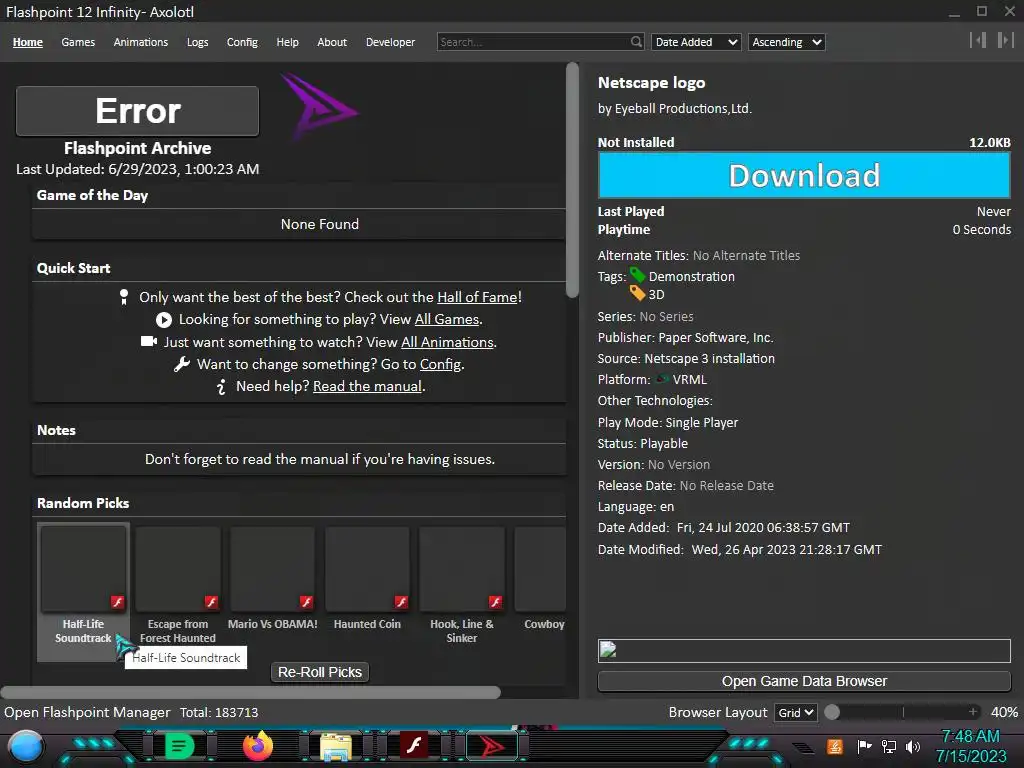Click the Flash badge on Half-Life Soundtrack
The image size is (1024, 768).
click(118, 601)
